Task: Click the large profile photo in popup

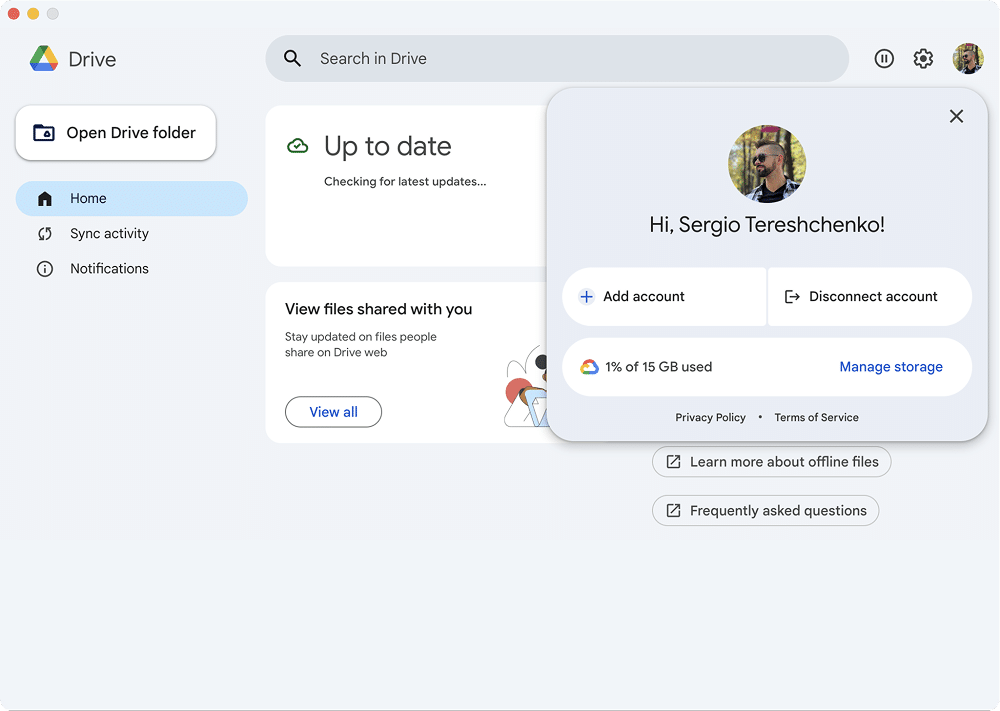Action: (x=767, y=164)
